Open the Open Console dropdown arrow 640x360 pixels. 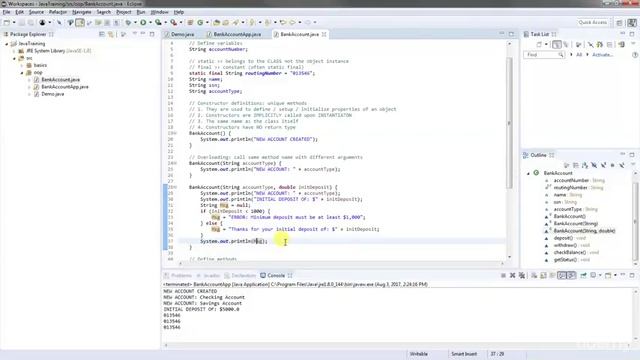point(615,276)
